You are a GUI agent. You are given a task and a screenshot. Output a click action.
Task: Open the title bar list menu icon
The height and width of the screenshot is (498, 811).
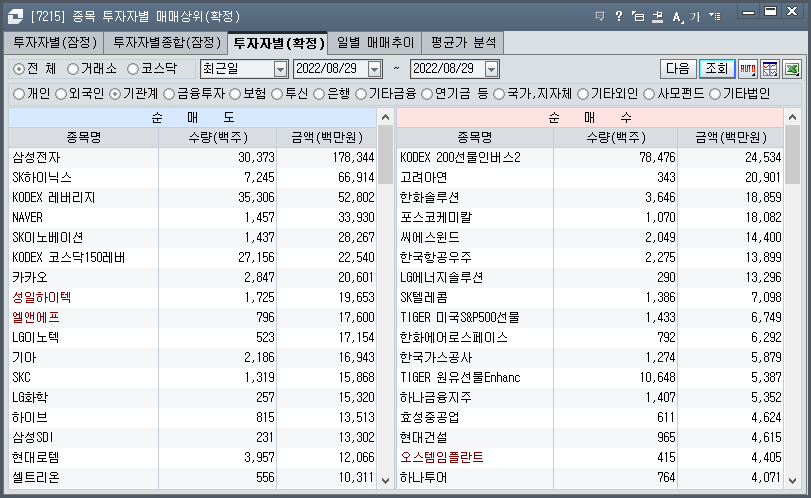pyautogui.click(x=715, y=17)
